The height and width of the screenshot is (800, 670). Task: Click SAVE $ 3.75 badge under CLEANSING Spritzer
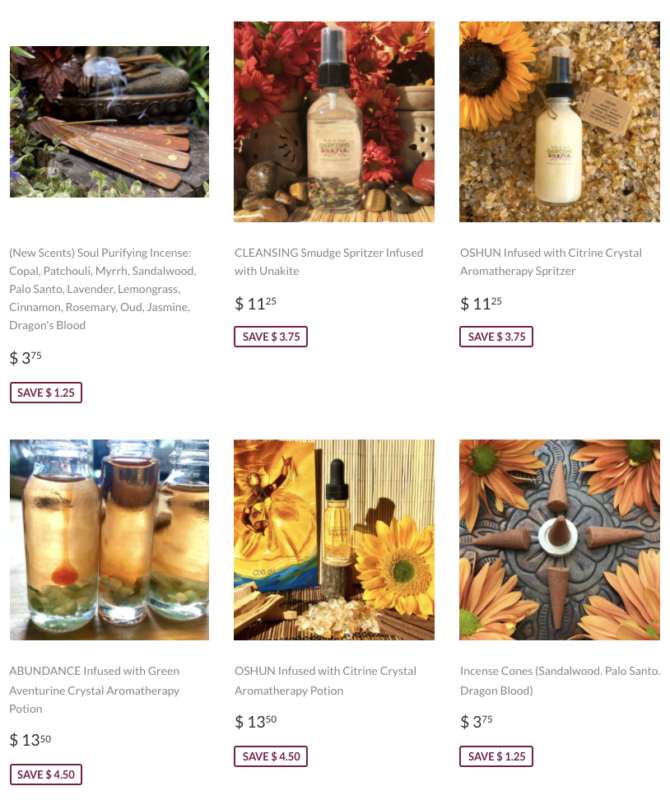[271, 337]
